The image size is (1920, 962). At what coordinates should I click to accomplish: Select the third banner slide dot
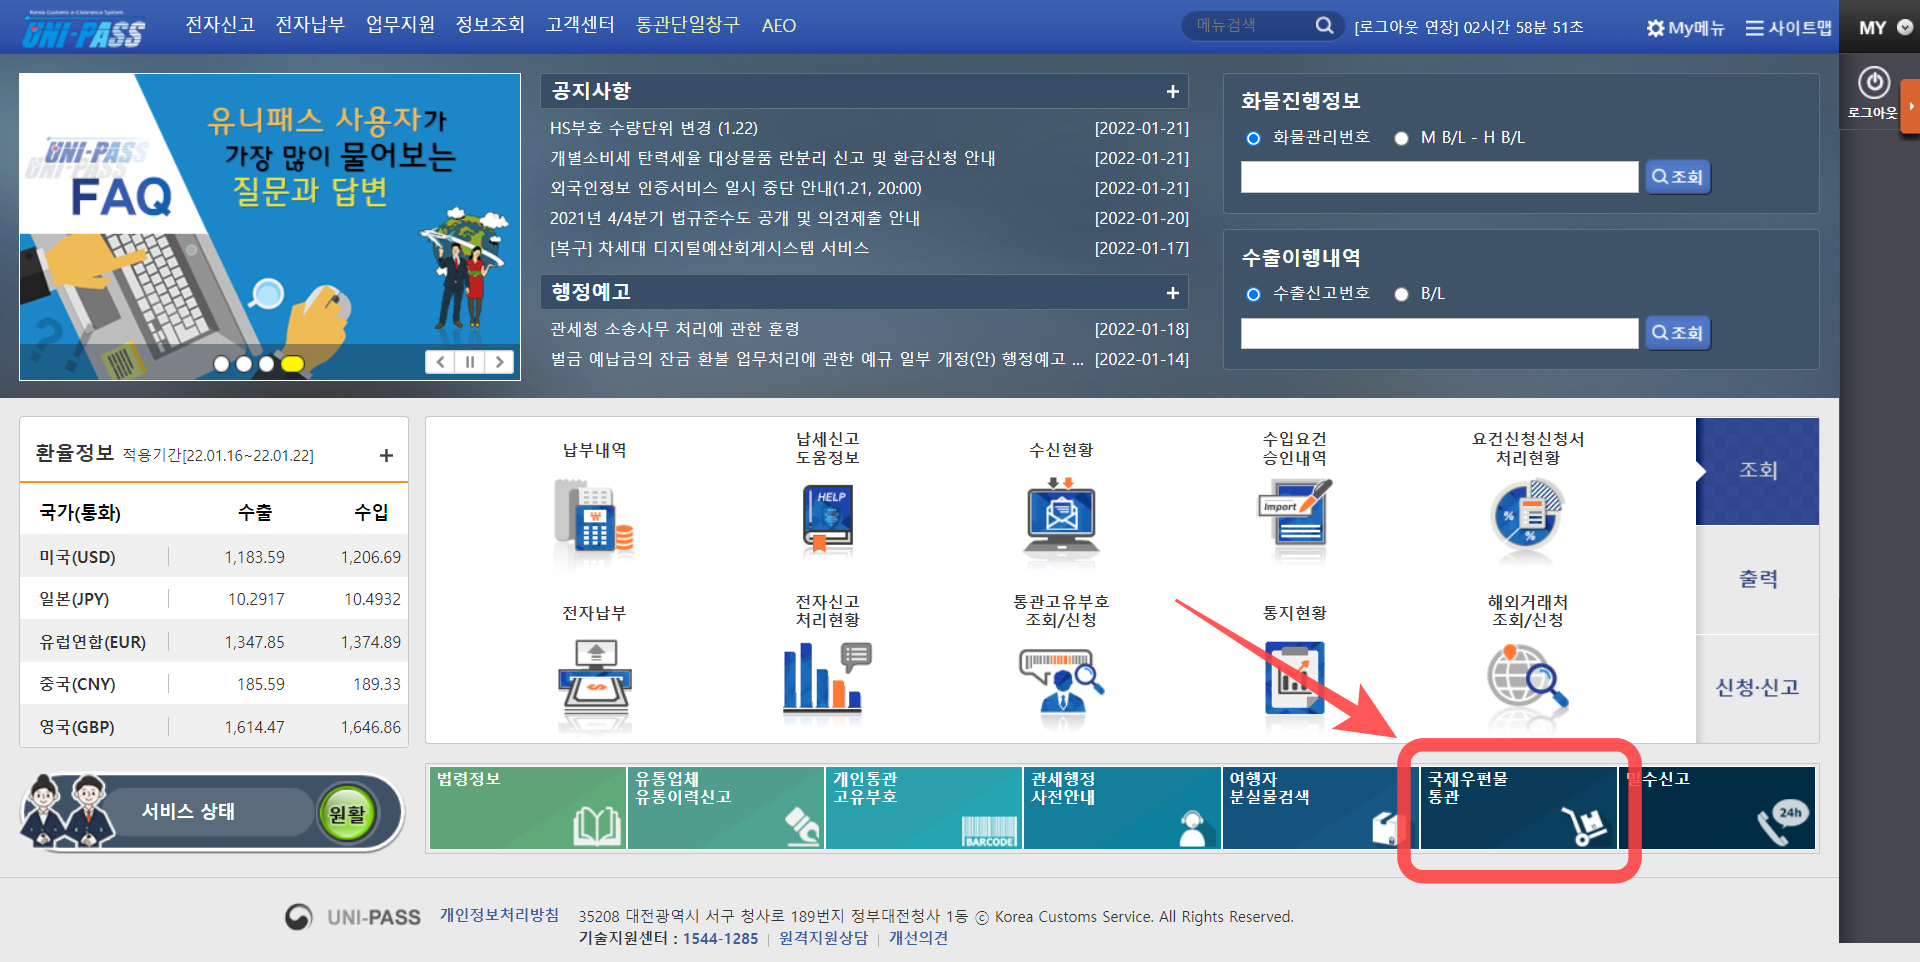point(266,364)
